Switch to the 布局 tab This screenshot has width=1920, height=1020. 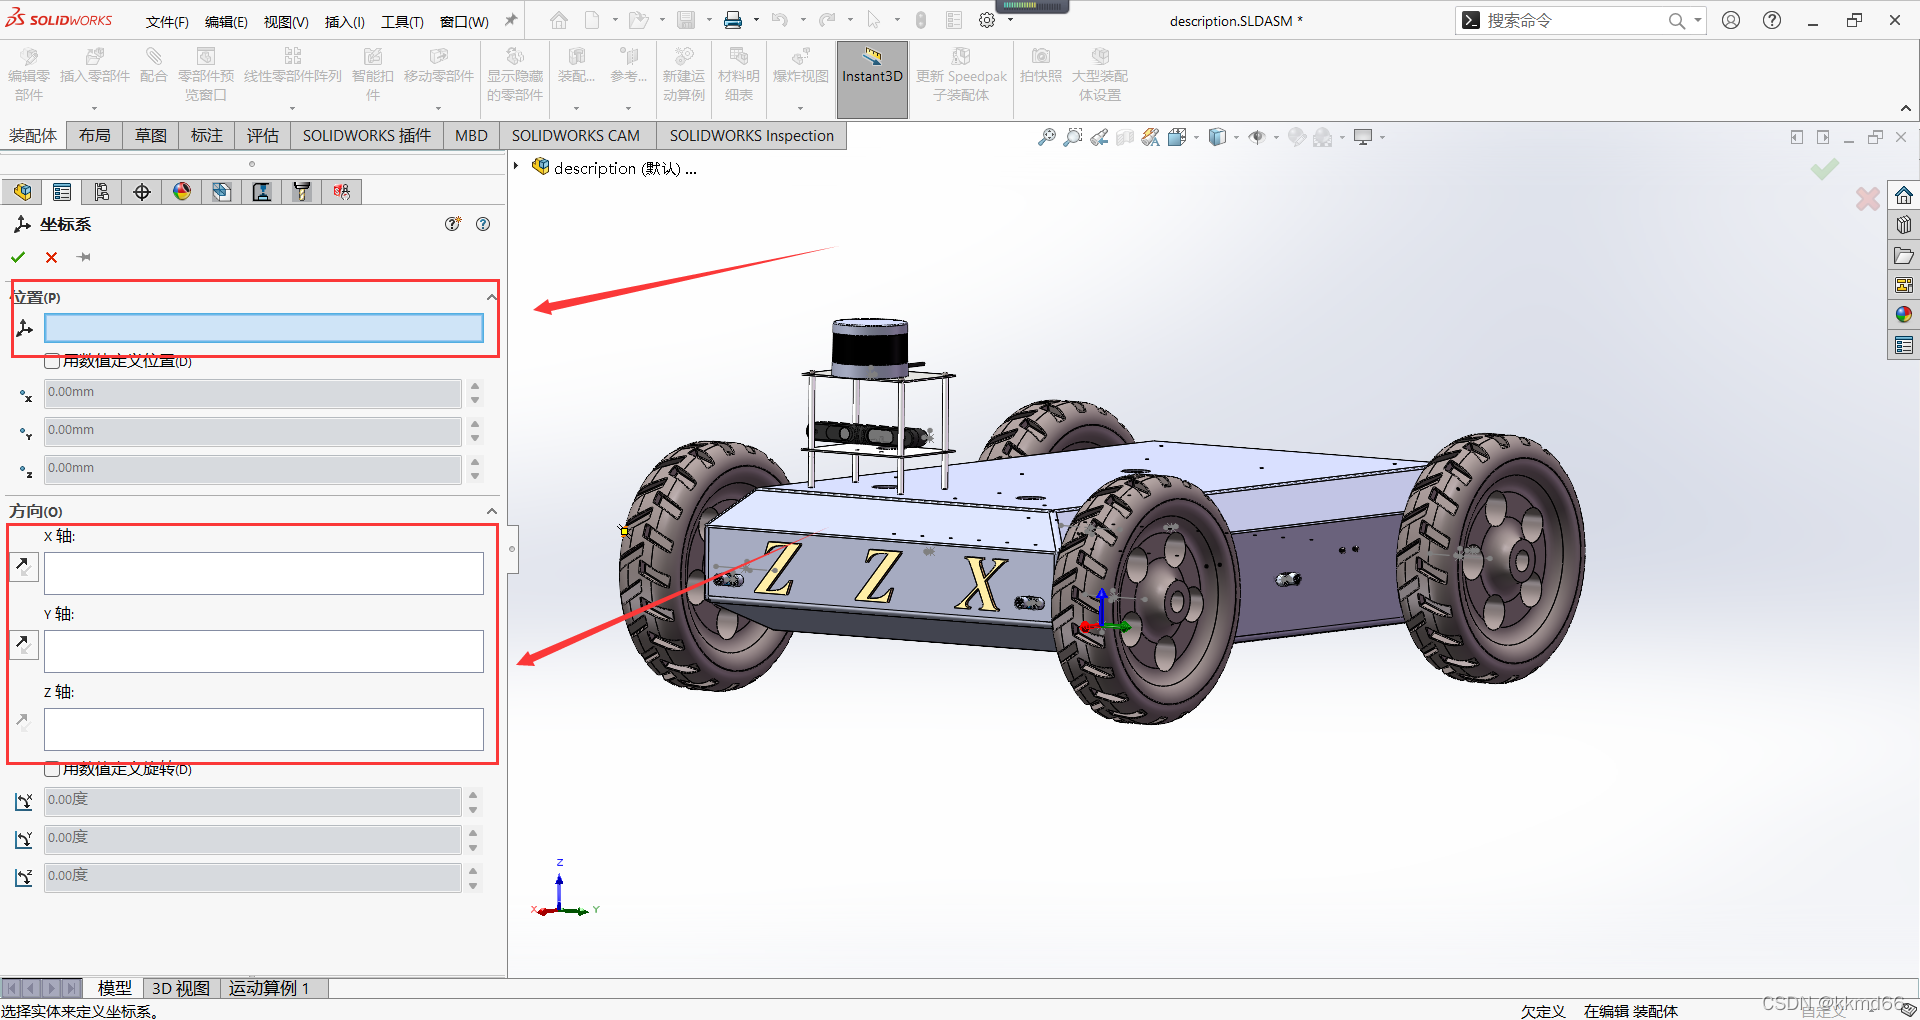click(x=95, y=136)
